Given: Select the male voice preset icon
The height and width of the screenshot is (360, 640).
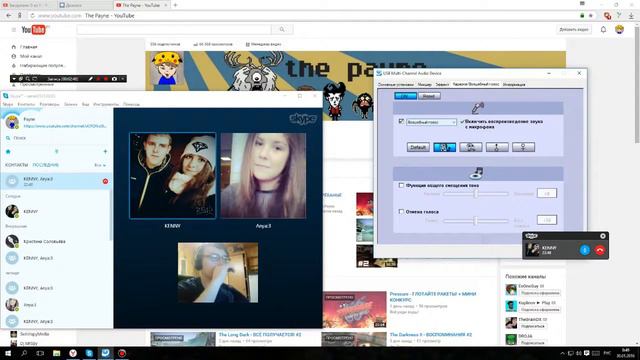Looking at the screenshot, I should coord(497,147).
